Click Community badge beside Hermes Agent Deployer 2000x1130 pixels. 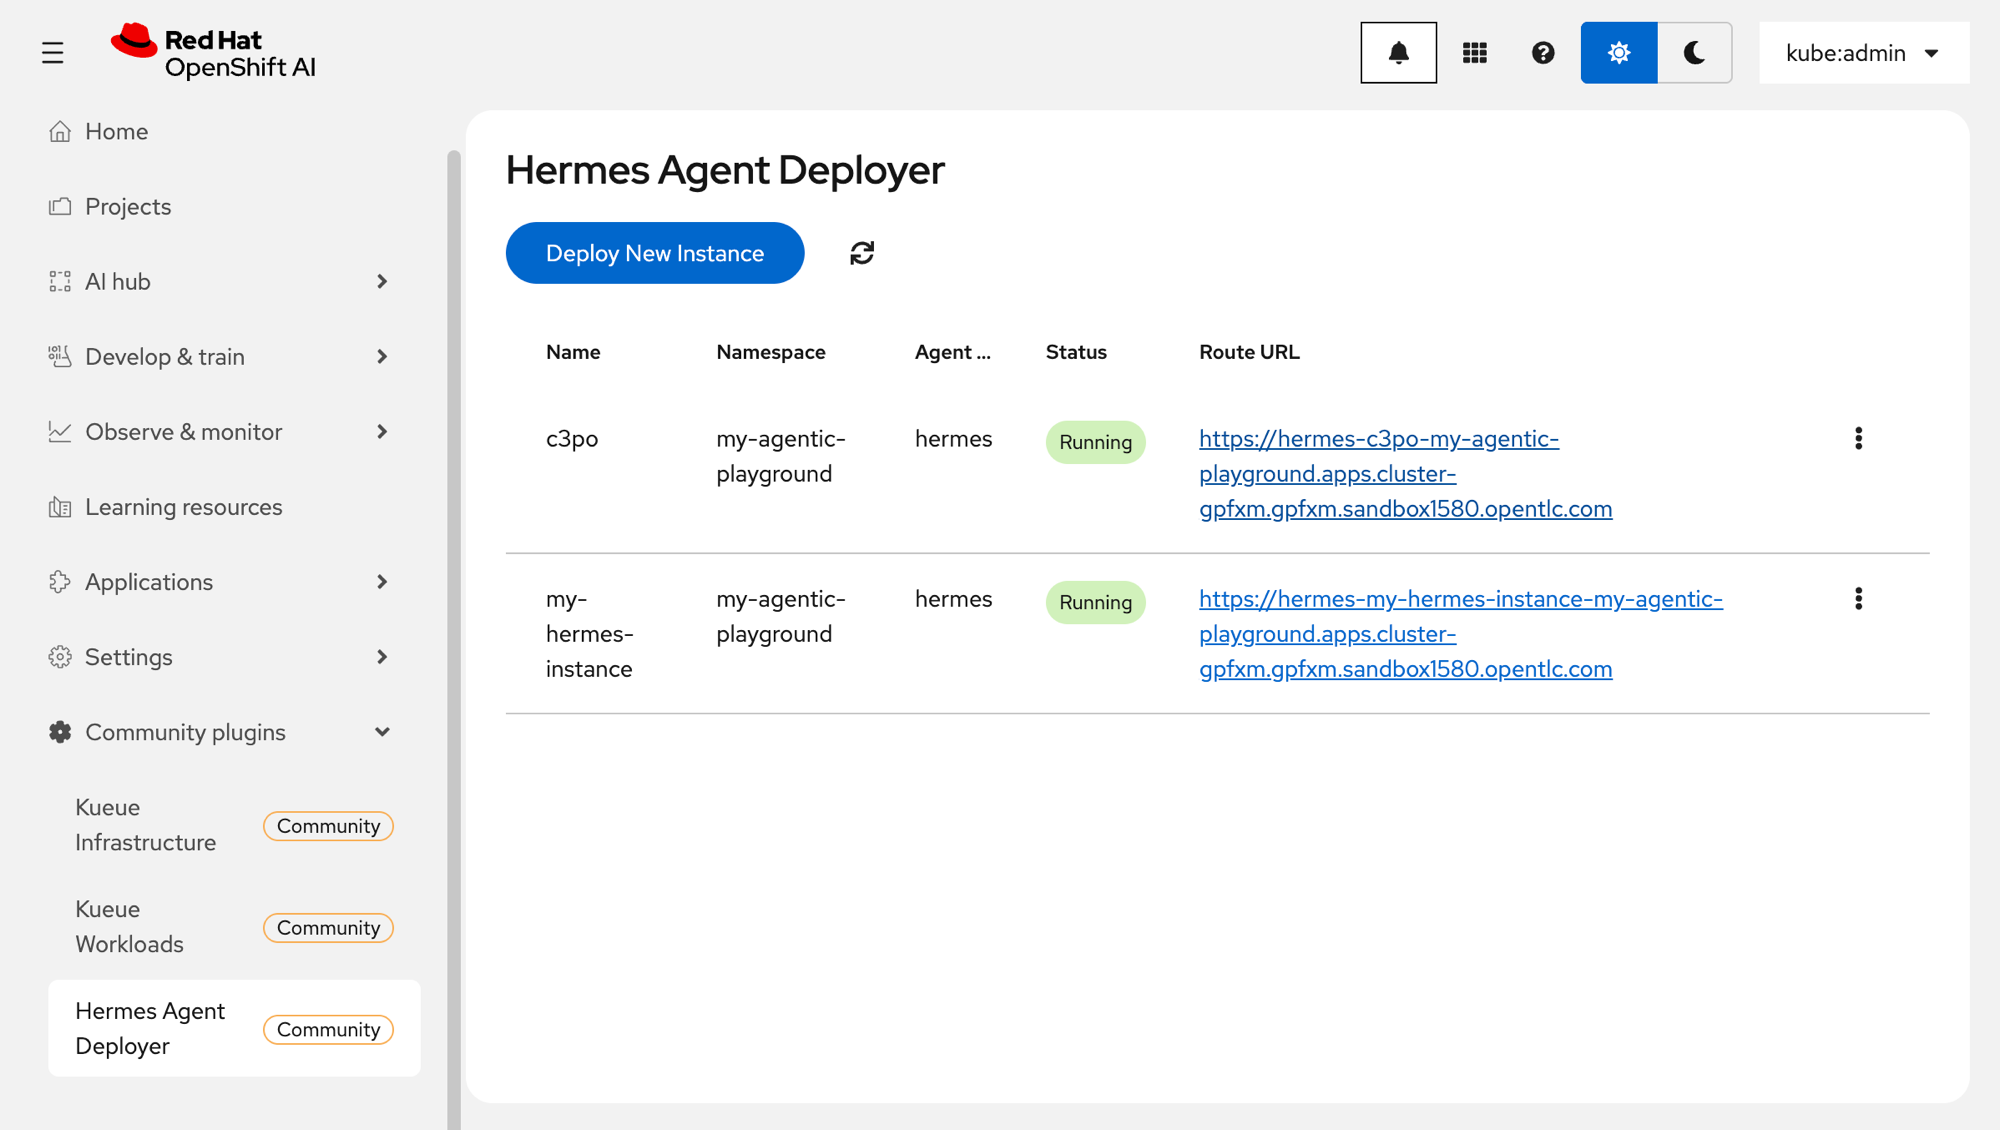pyautogui.click(x=328, y=1030)
